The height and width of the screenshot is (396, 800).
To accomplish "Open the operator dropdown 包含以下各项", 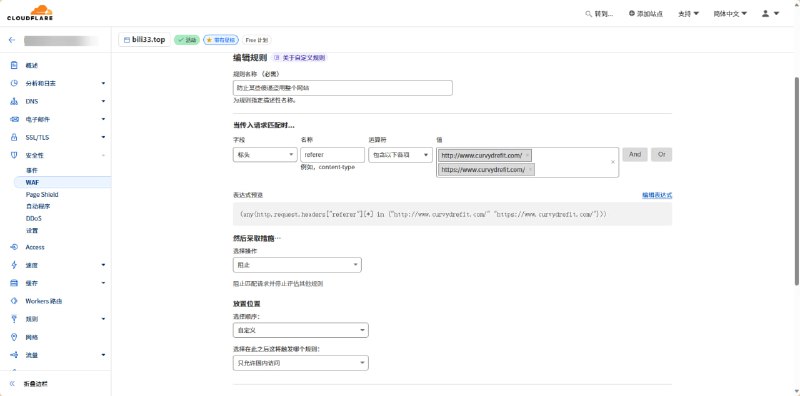I will coord(401,155).
